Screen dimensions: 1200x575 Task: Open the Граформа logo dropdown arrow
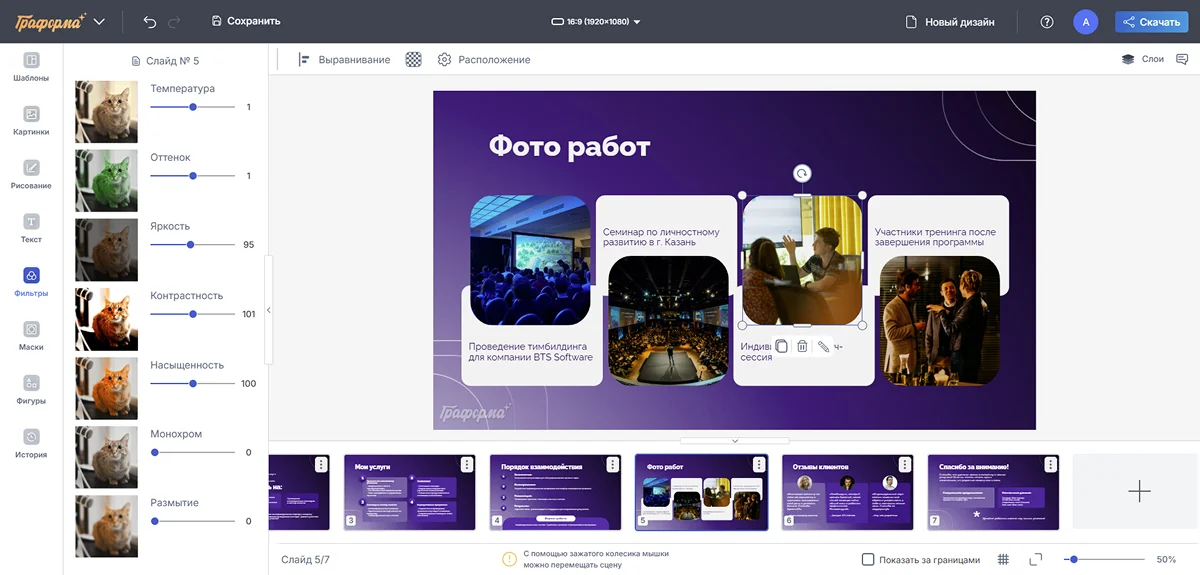pos(98,21)
